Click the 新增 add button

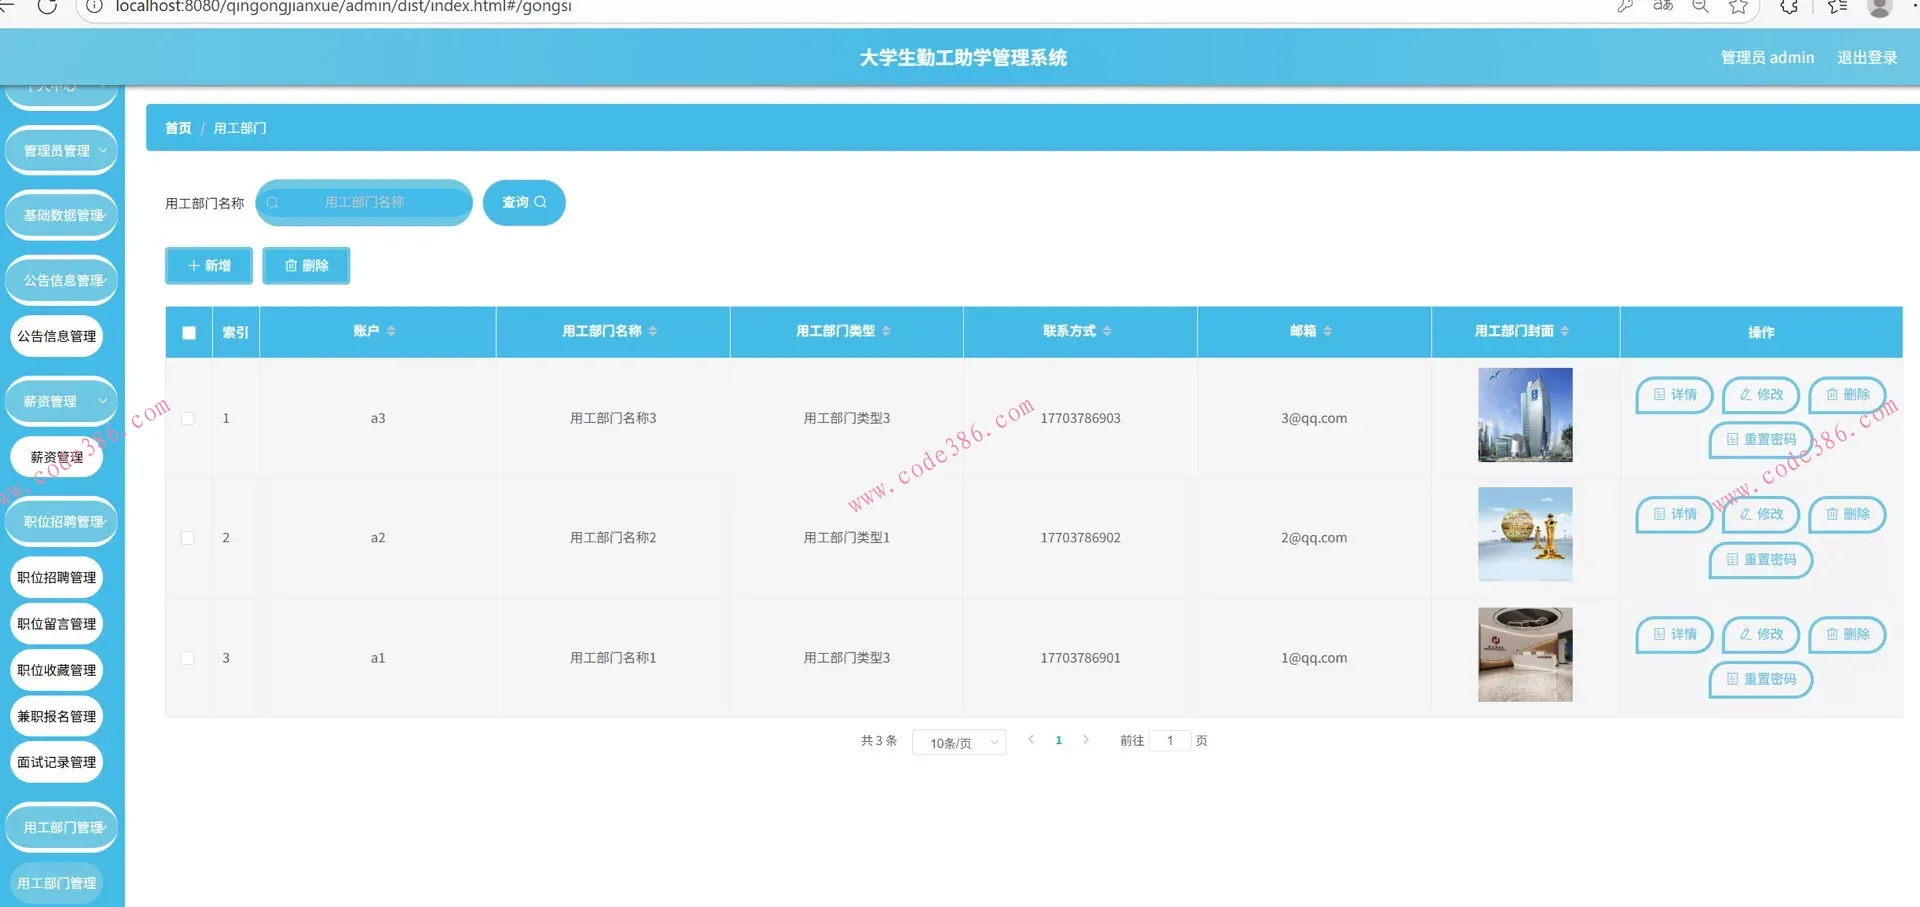(x=209, y=265)
